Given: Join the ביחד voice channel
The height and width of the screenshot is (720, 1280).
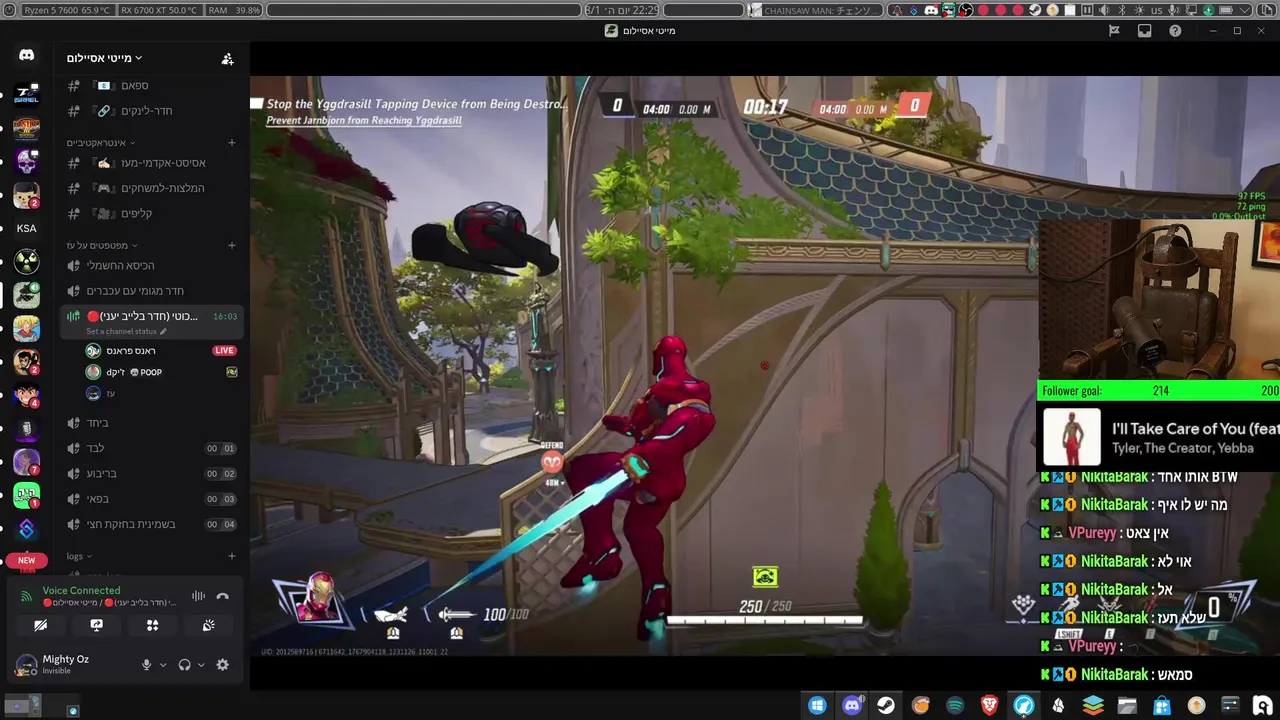Looking at the screenshot, I should tap(150, 423).
